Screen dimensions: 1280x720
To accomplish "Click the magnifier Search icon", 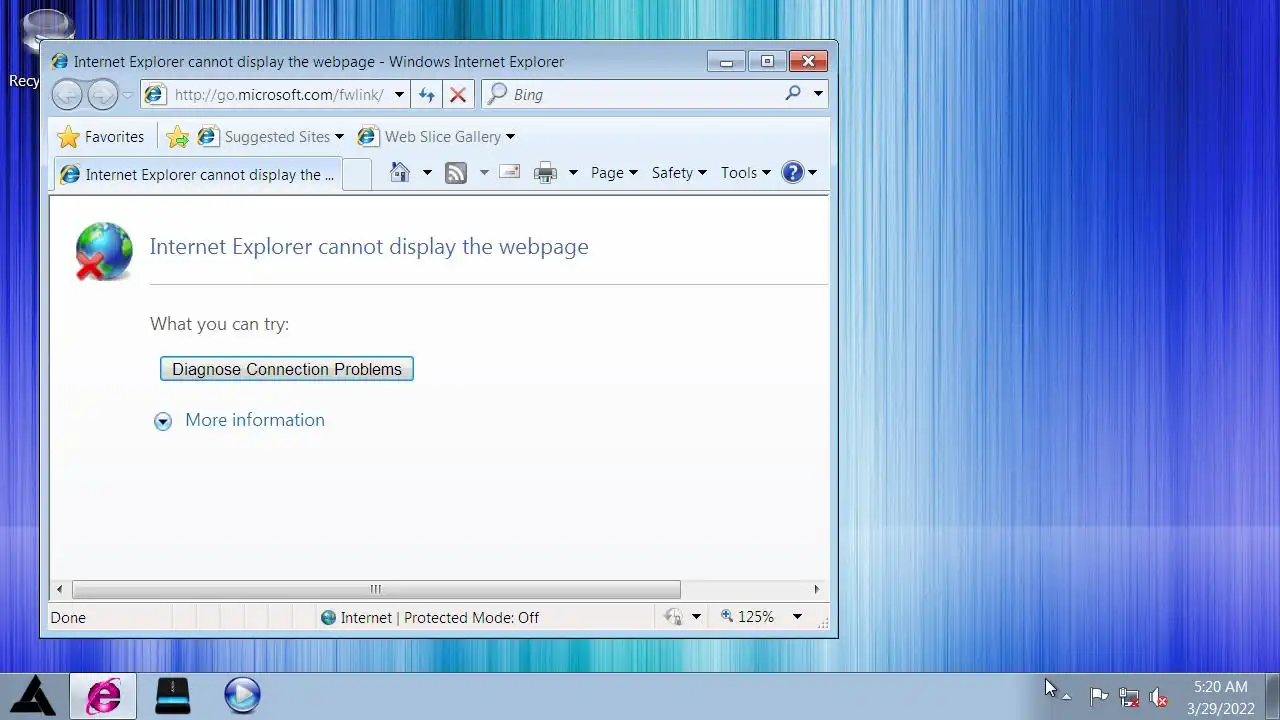I will [793, 93].
